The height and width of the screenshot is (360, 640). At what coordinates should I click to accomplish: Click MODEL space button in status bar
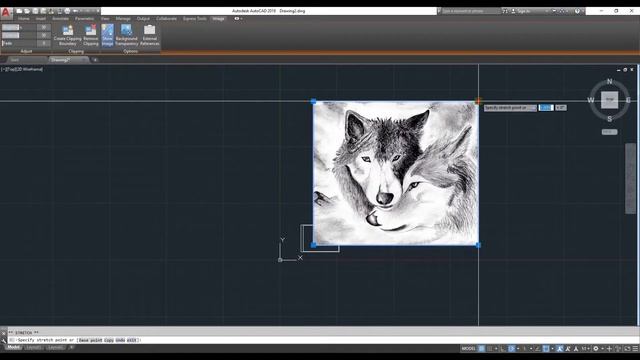coord(468,349)
